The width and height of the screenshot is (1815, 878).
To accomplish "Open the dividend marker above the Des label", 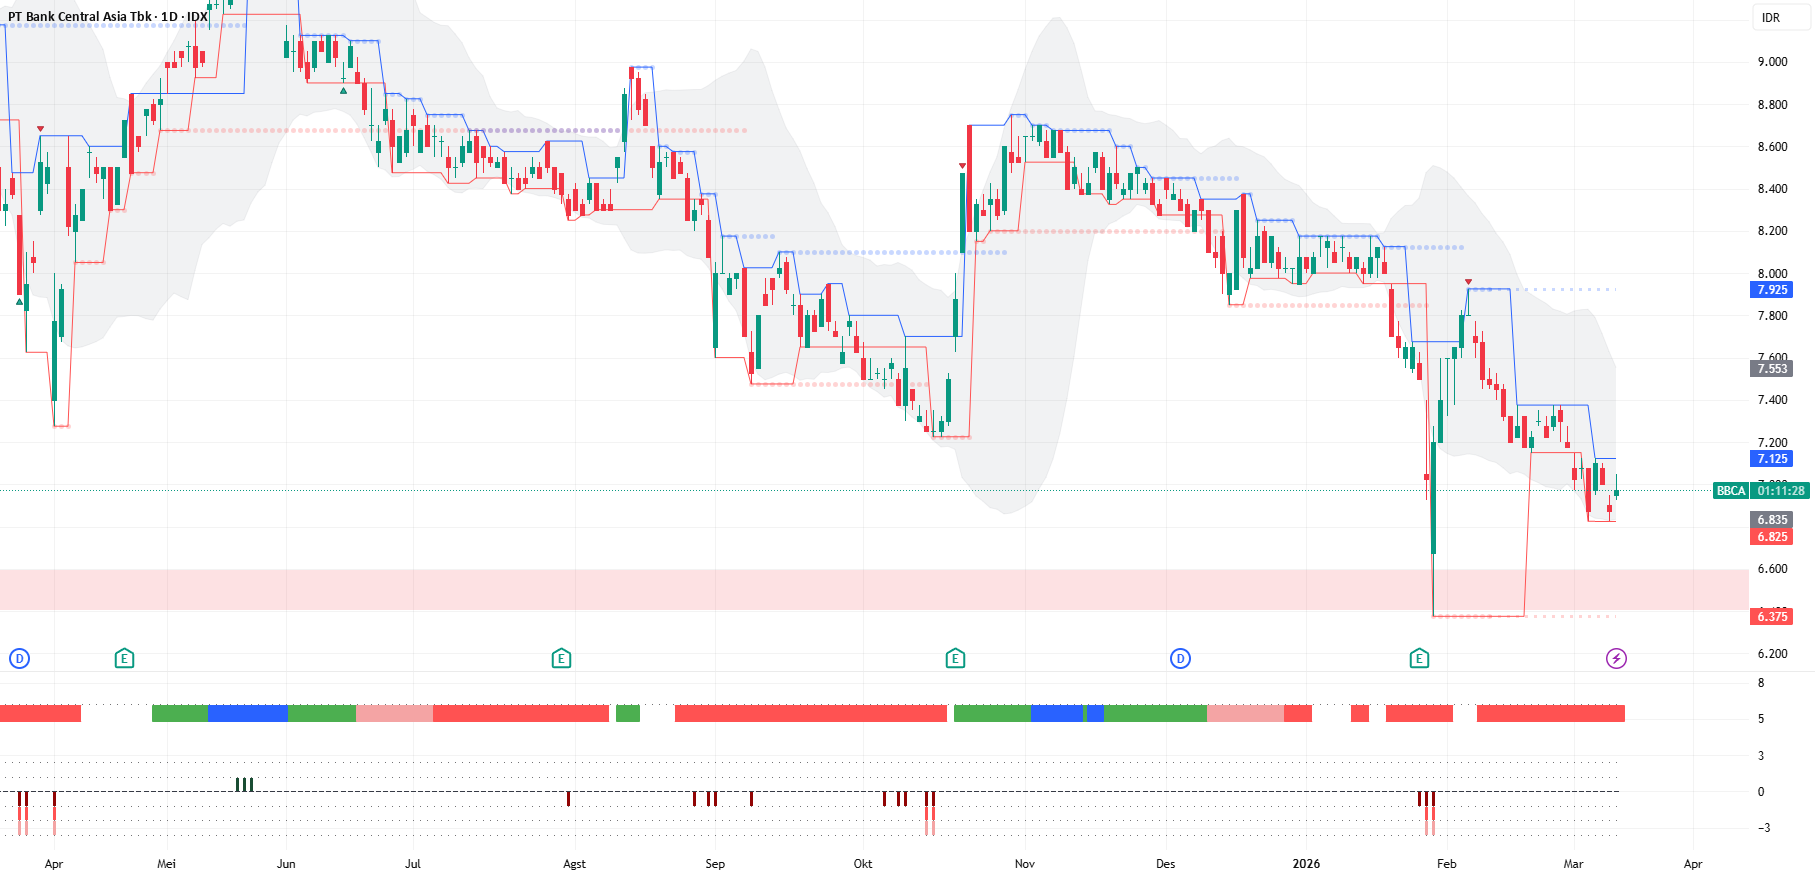I will pos(1180,658).
